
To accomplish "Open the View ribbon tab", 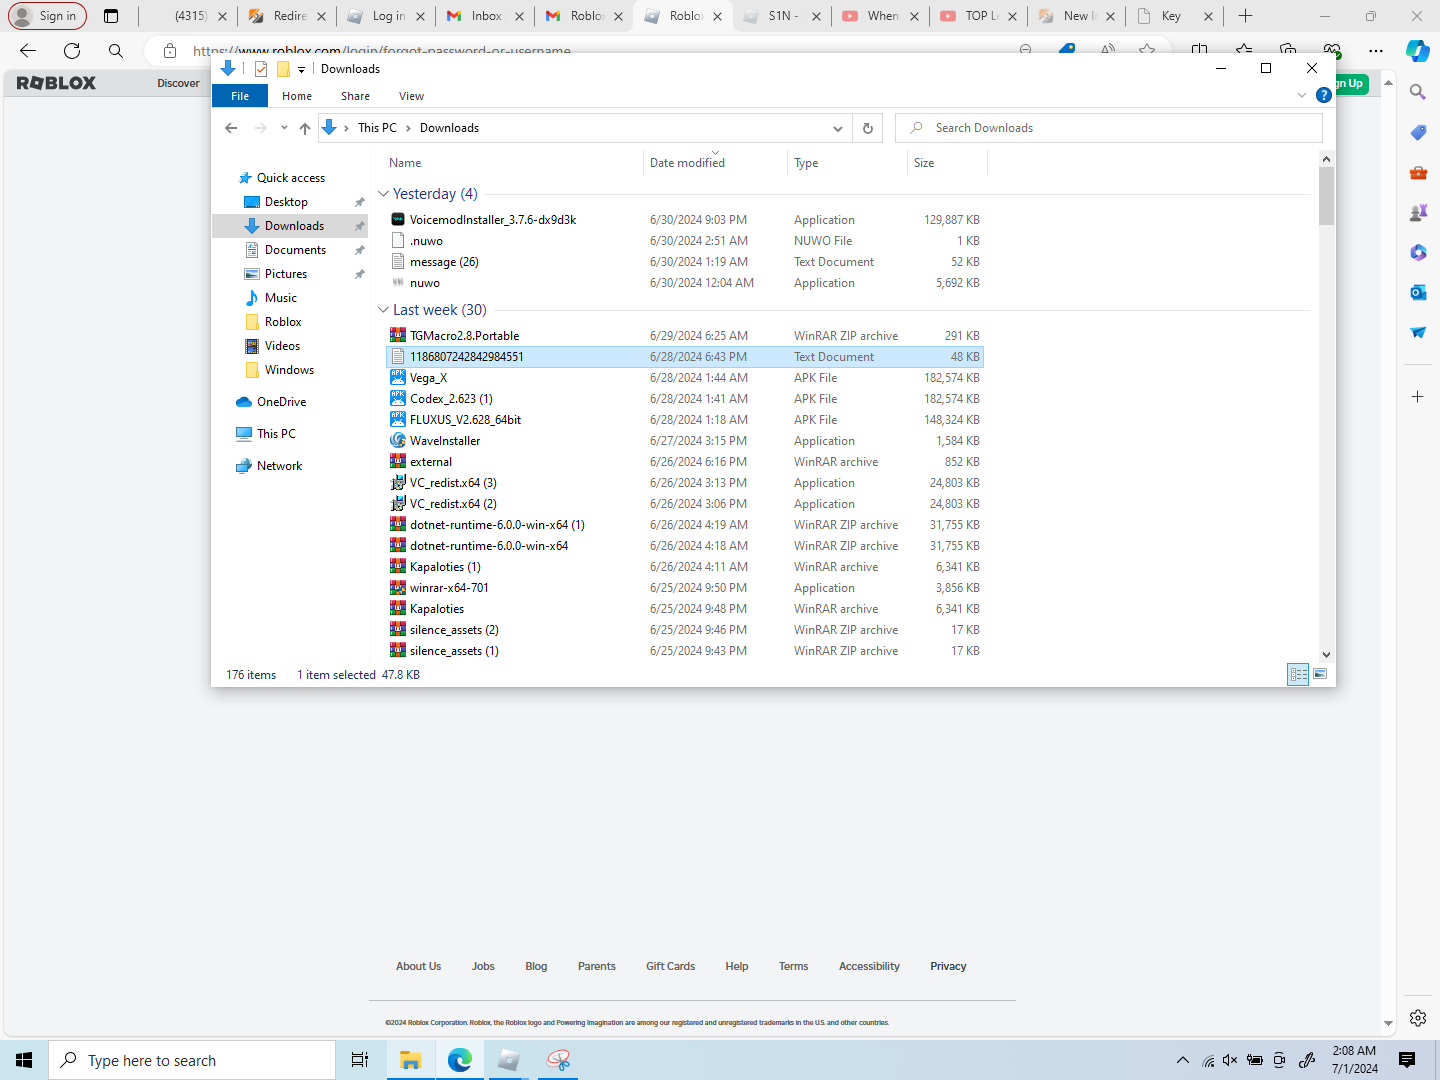I will click(x=411, y=96).
